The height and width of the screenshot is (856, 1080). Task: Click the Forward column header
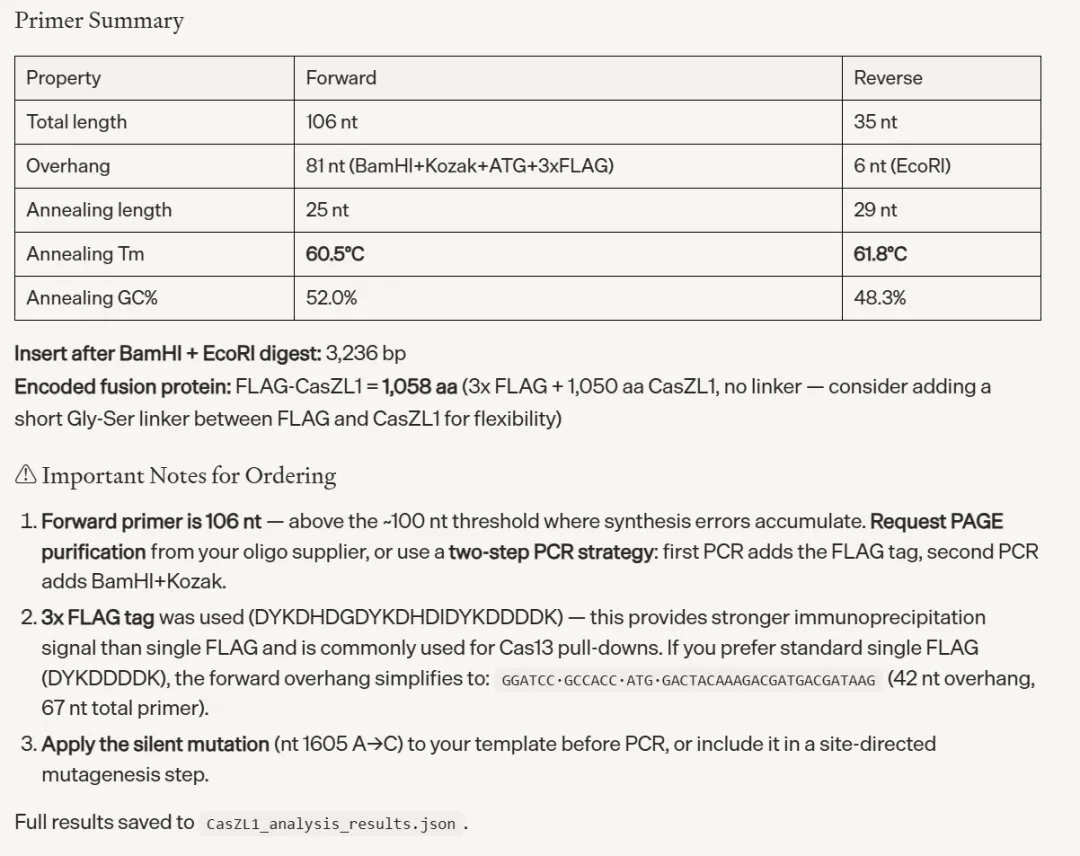[341, 78]
